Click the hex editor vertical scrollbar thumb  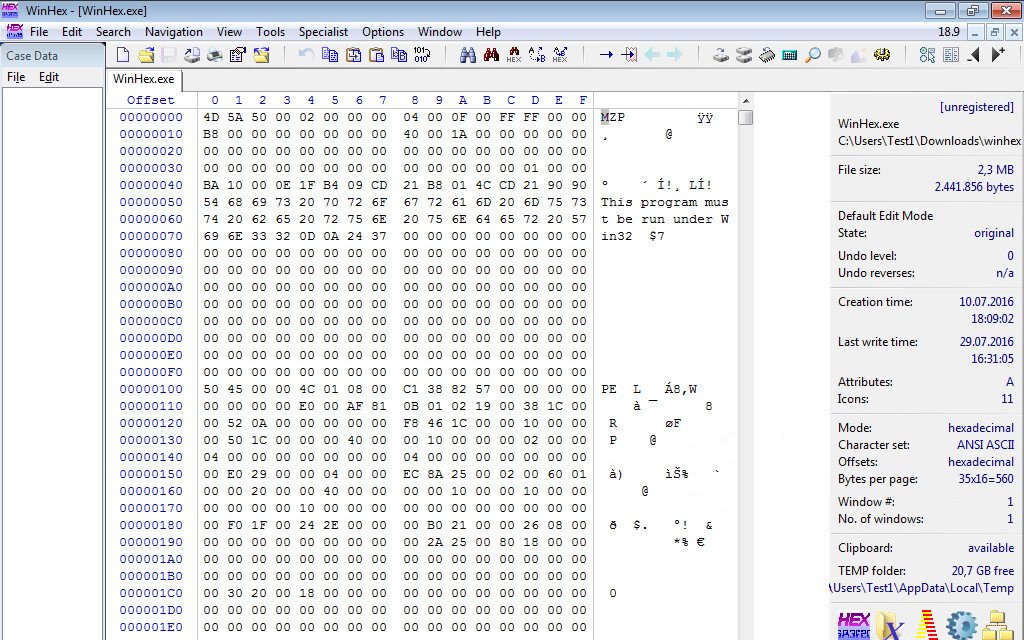pos(745,117)
